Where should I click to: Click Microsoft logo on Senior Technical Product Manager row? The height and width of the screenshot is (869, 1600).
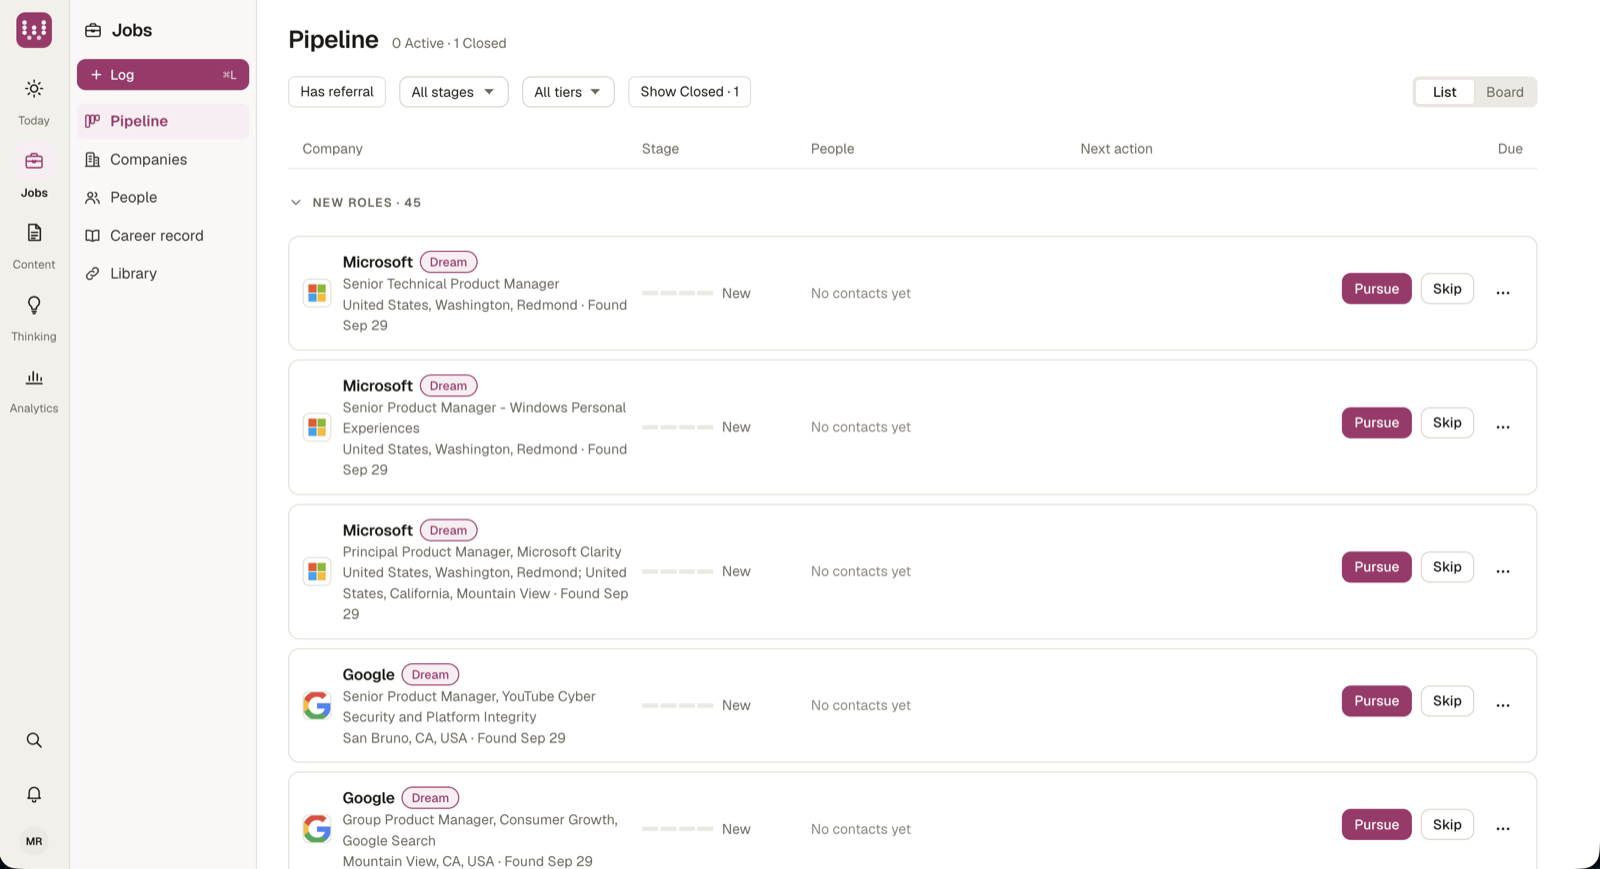point(317,293)
